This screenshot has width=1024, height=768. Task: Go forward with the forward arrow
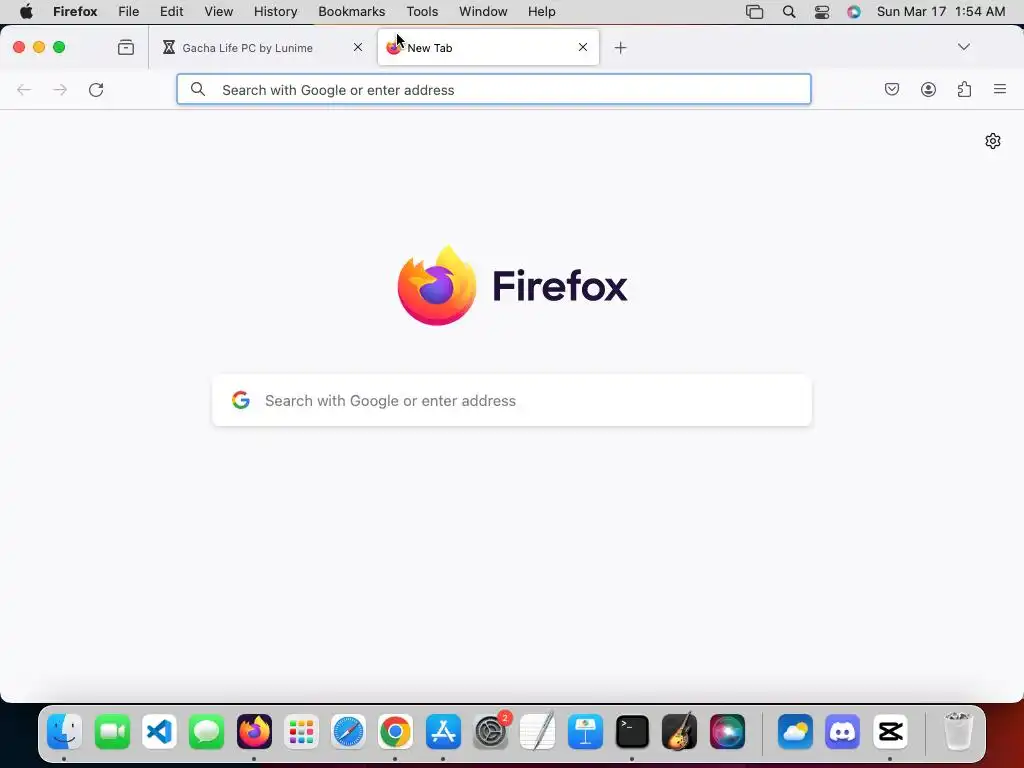pyautogui.click(x=60, y=89)
